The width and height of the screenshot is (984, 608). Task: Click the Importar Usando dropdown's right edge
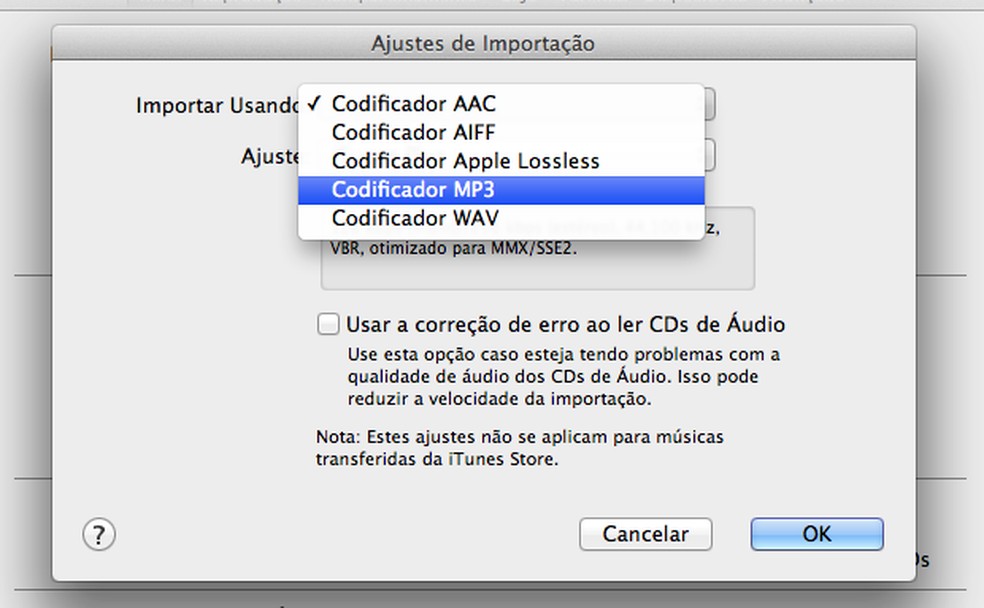(x=709, y=104)
